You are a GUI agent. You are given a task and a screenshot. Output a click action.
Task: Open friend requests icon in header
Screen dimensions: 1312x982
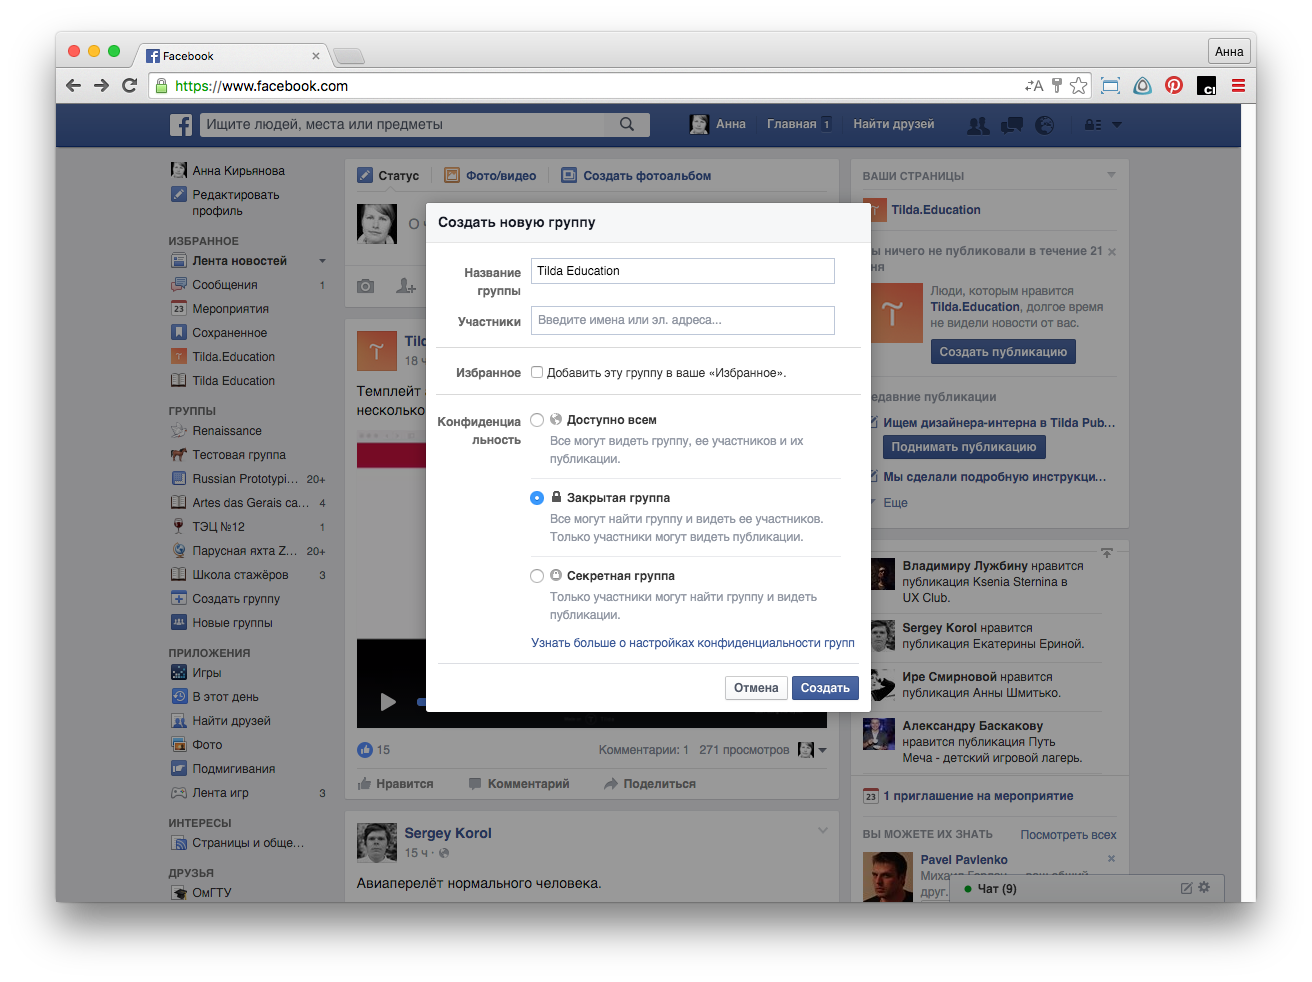pyautogui.click(x=978, y=125)
